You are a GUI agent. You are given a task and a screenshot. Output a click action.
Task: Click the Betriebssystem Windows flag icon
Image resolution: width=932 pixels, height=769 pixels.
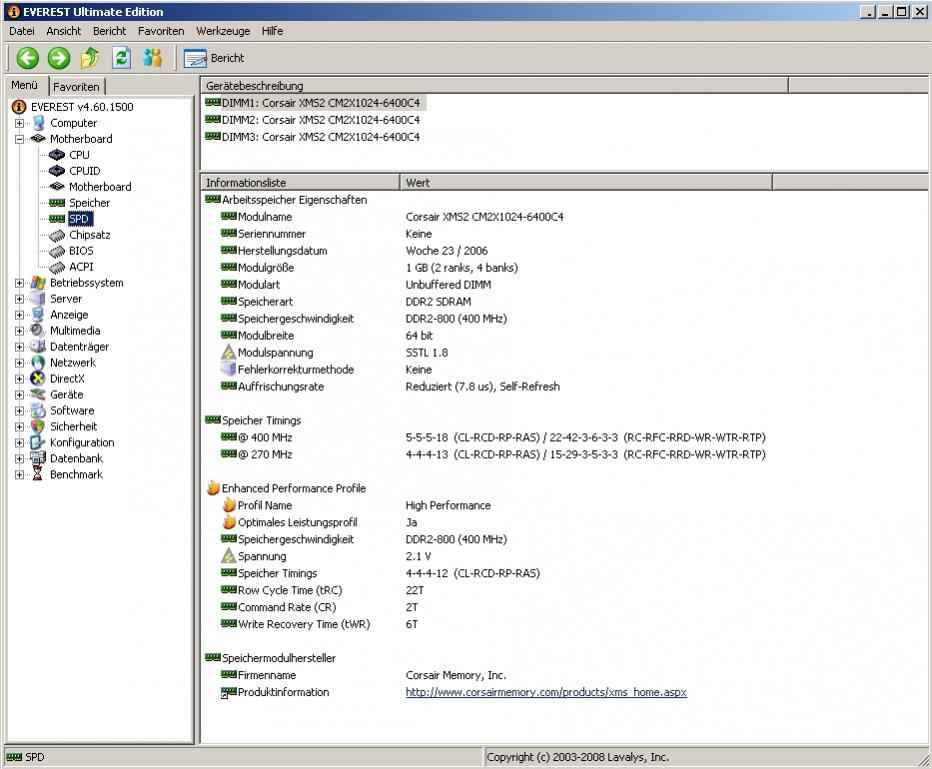pyautogui.click(x=38, y=283)
